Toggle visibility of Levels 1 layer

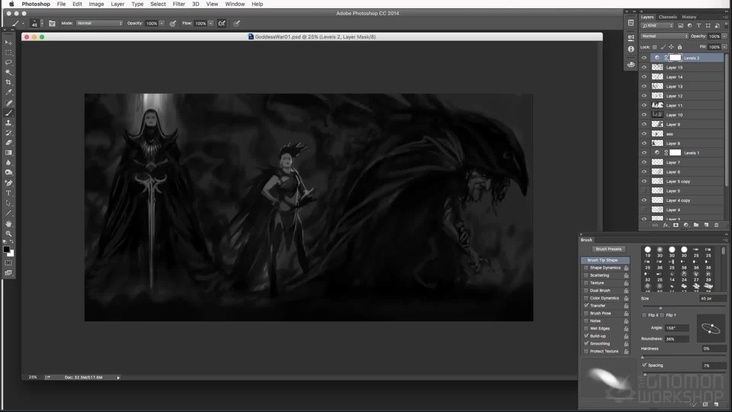pyautogui.click(x=644, y=153)
